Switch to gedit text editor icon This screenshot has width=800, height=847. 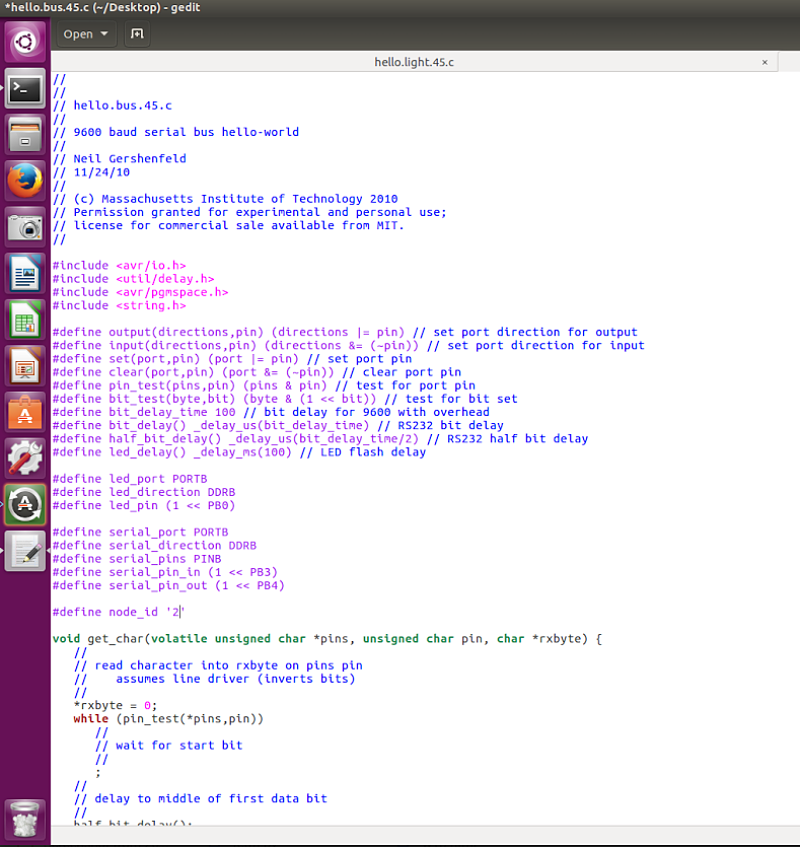pos(25,552)
